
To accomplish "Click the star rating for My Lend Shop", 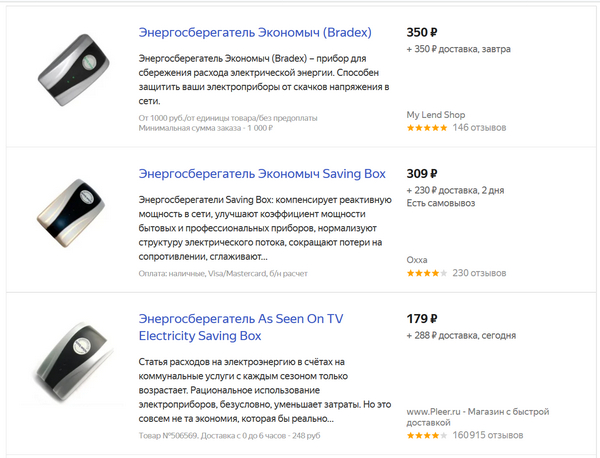I will click(426, 128).
